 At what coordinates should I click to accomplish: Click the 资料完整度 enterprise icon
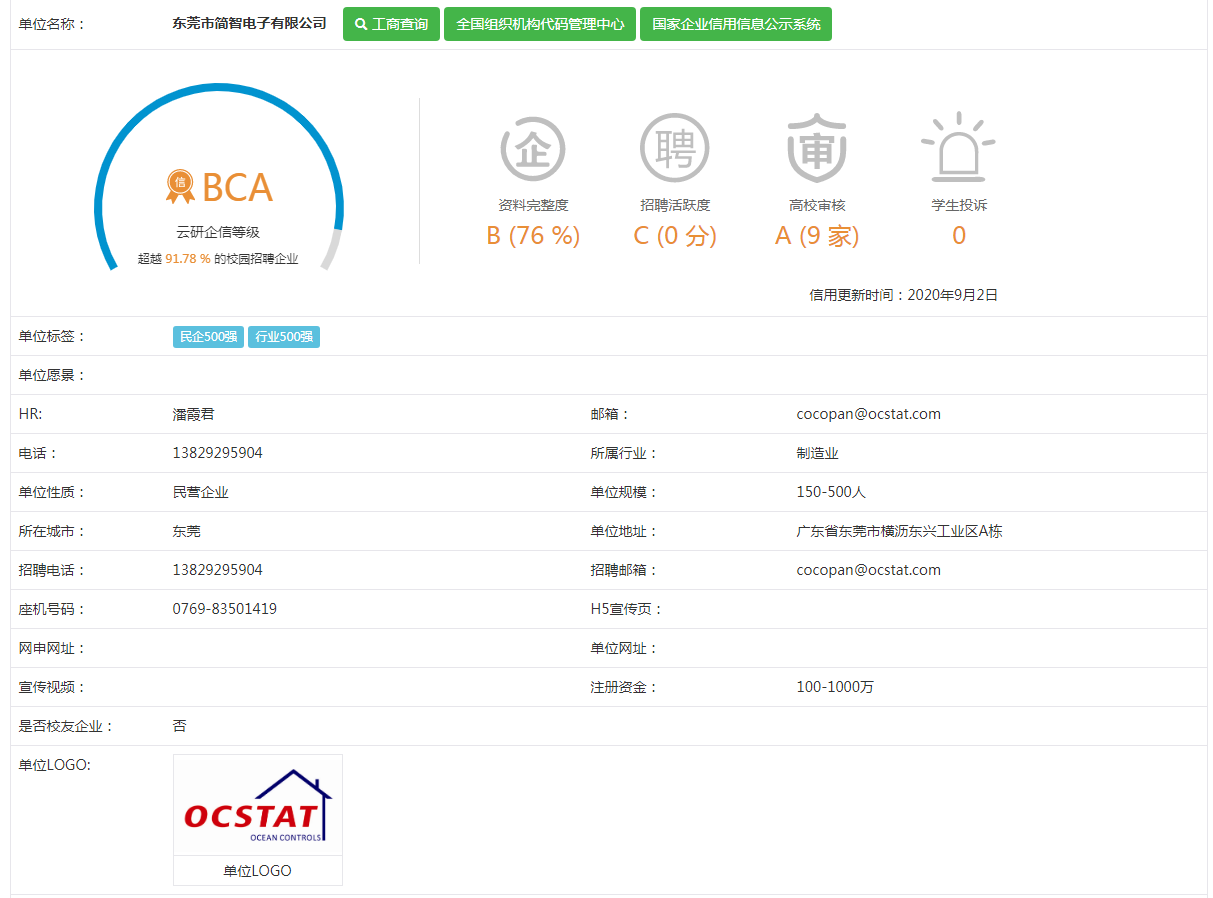click(533, 149)
